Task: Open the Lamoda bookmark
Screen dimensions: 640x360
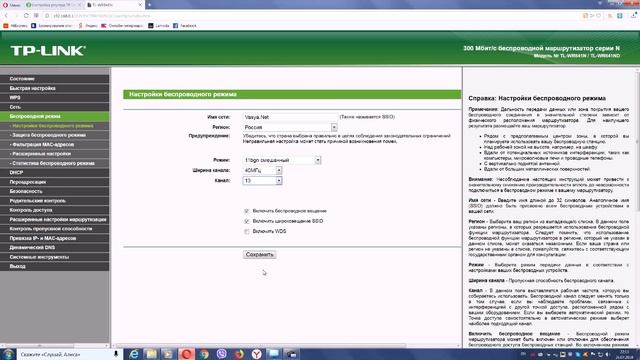Action: pyautogui.click(x=159, y=26)
